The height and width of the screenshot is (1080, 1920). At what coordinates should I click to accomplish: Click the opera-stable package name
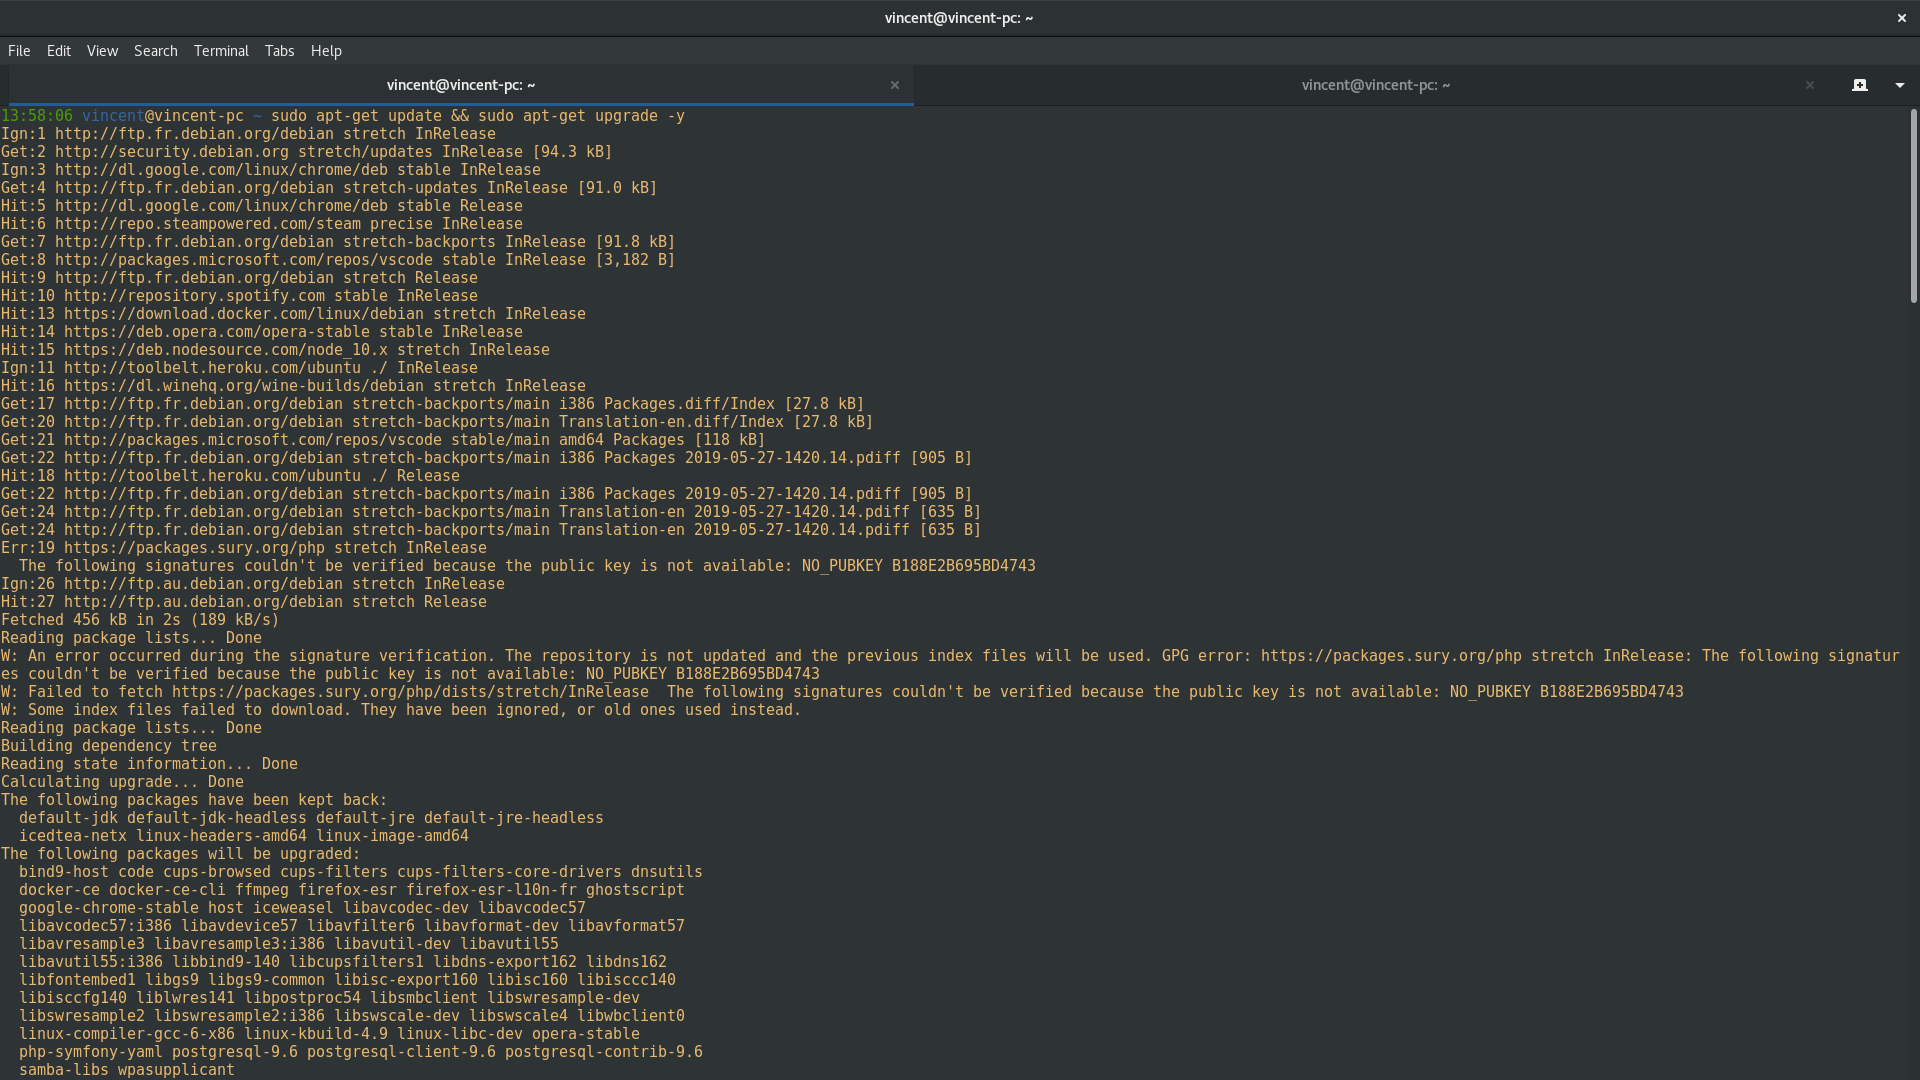[586, 1034]
